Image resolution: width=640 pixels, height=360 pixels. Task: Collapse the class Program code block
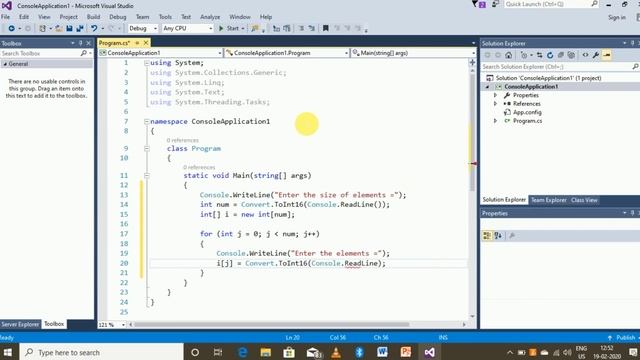point(147,149)
